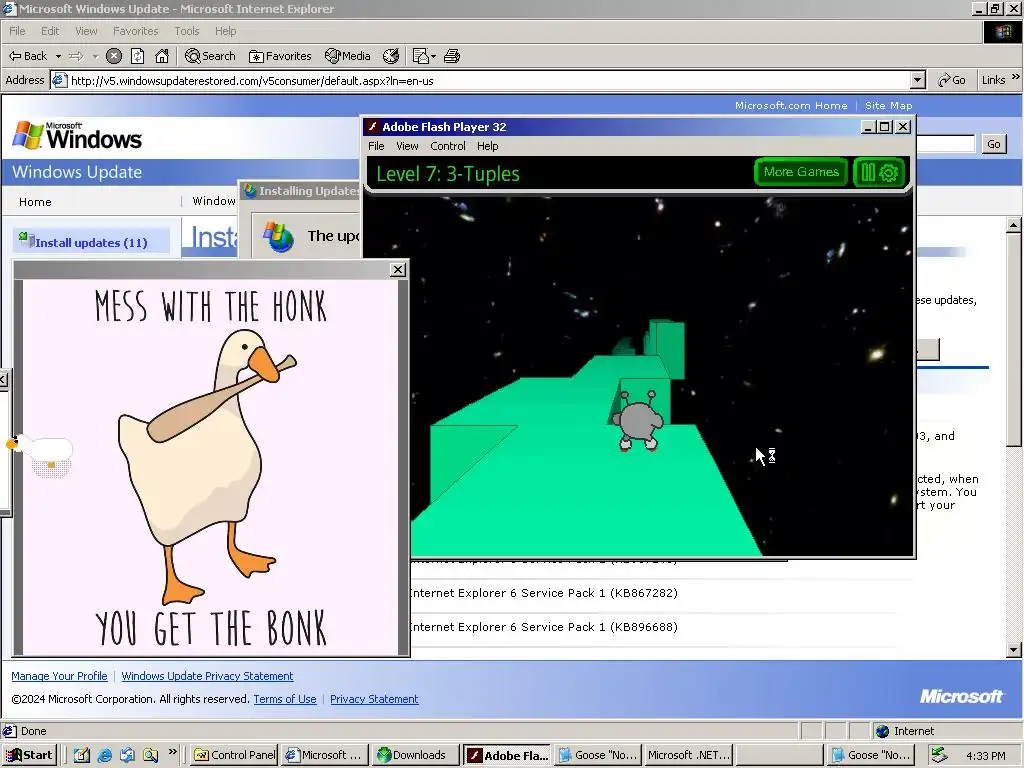Click the Go button beside the address bar
Viewport: 1024px width, 768px height.
pyautogui.click(x=952, y=80)
